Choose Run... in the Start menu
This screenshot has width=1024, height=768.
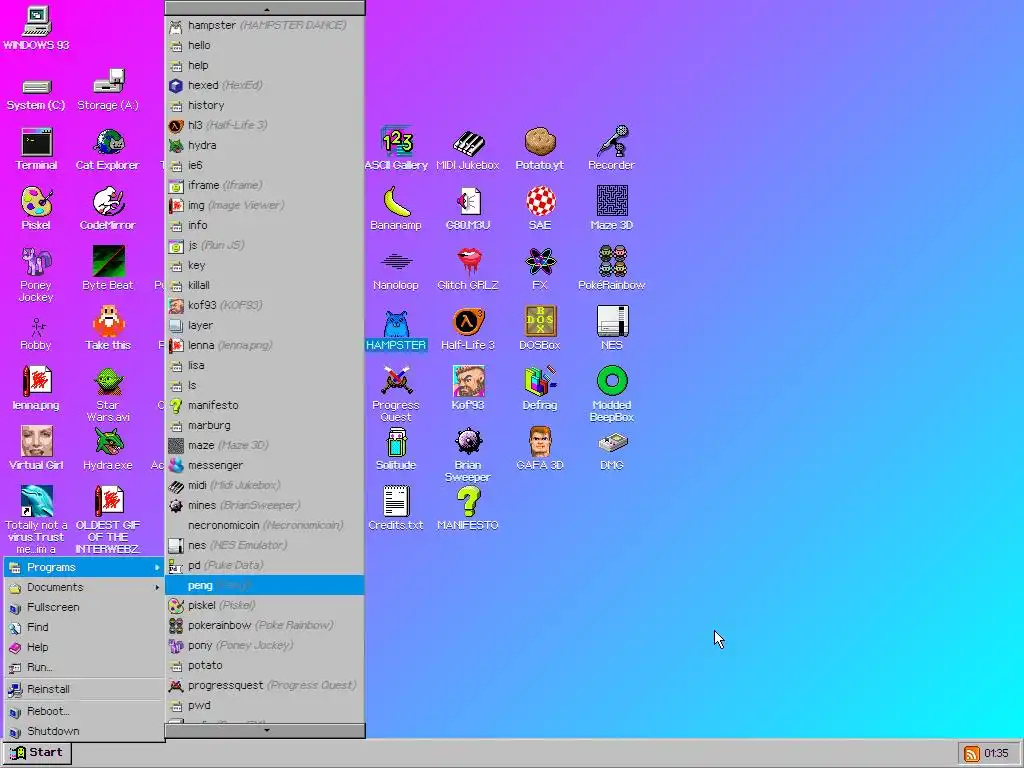[x=84, y=667]
